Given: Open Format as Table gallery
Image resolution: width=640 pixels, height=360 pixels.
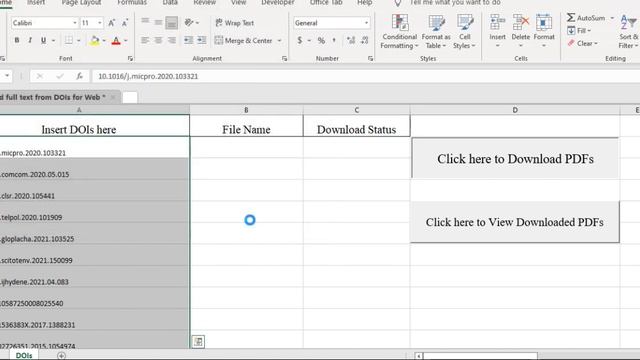Looking at the screenshot, I should tap(436, 31).
